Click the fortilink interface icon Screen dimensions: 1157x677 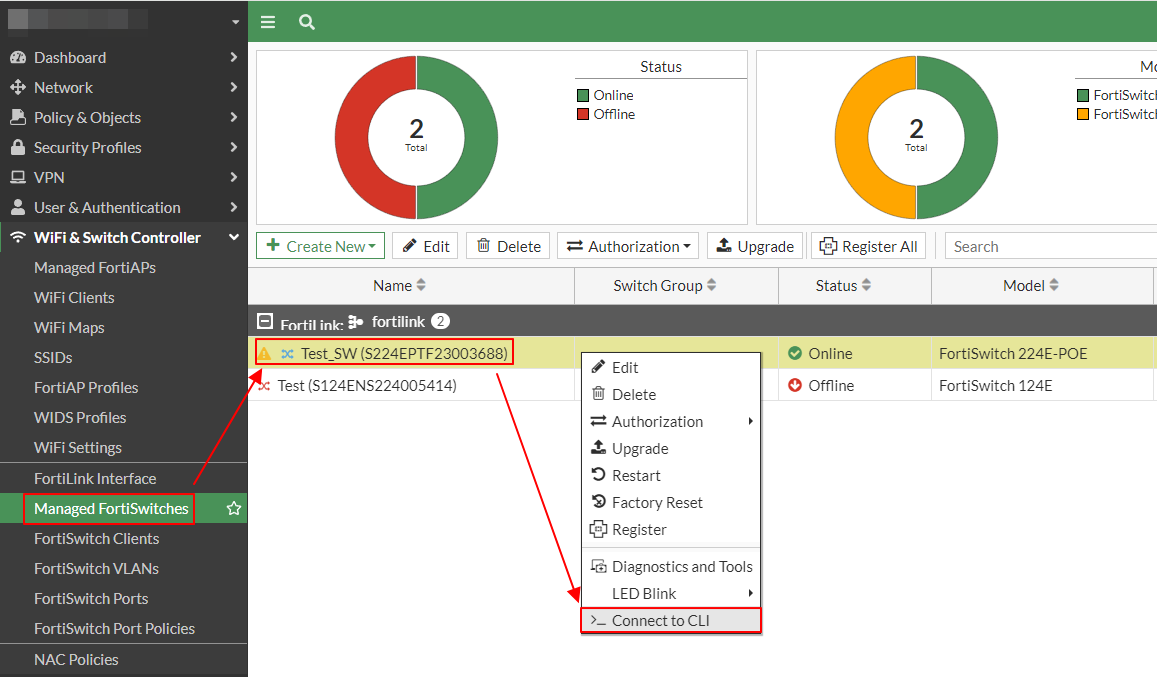pyautogui.click(x=356, y=322)
